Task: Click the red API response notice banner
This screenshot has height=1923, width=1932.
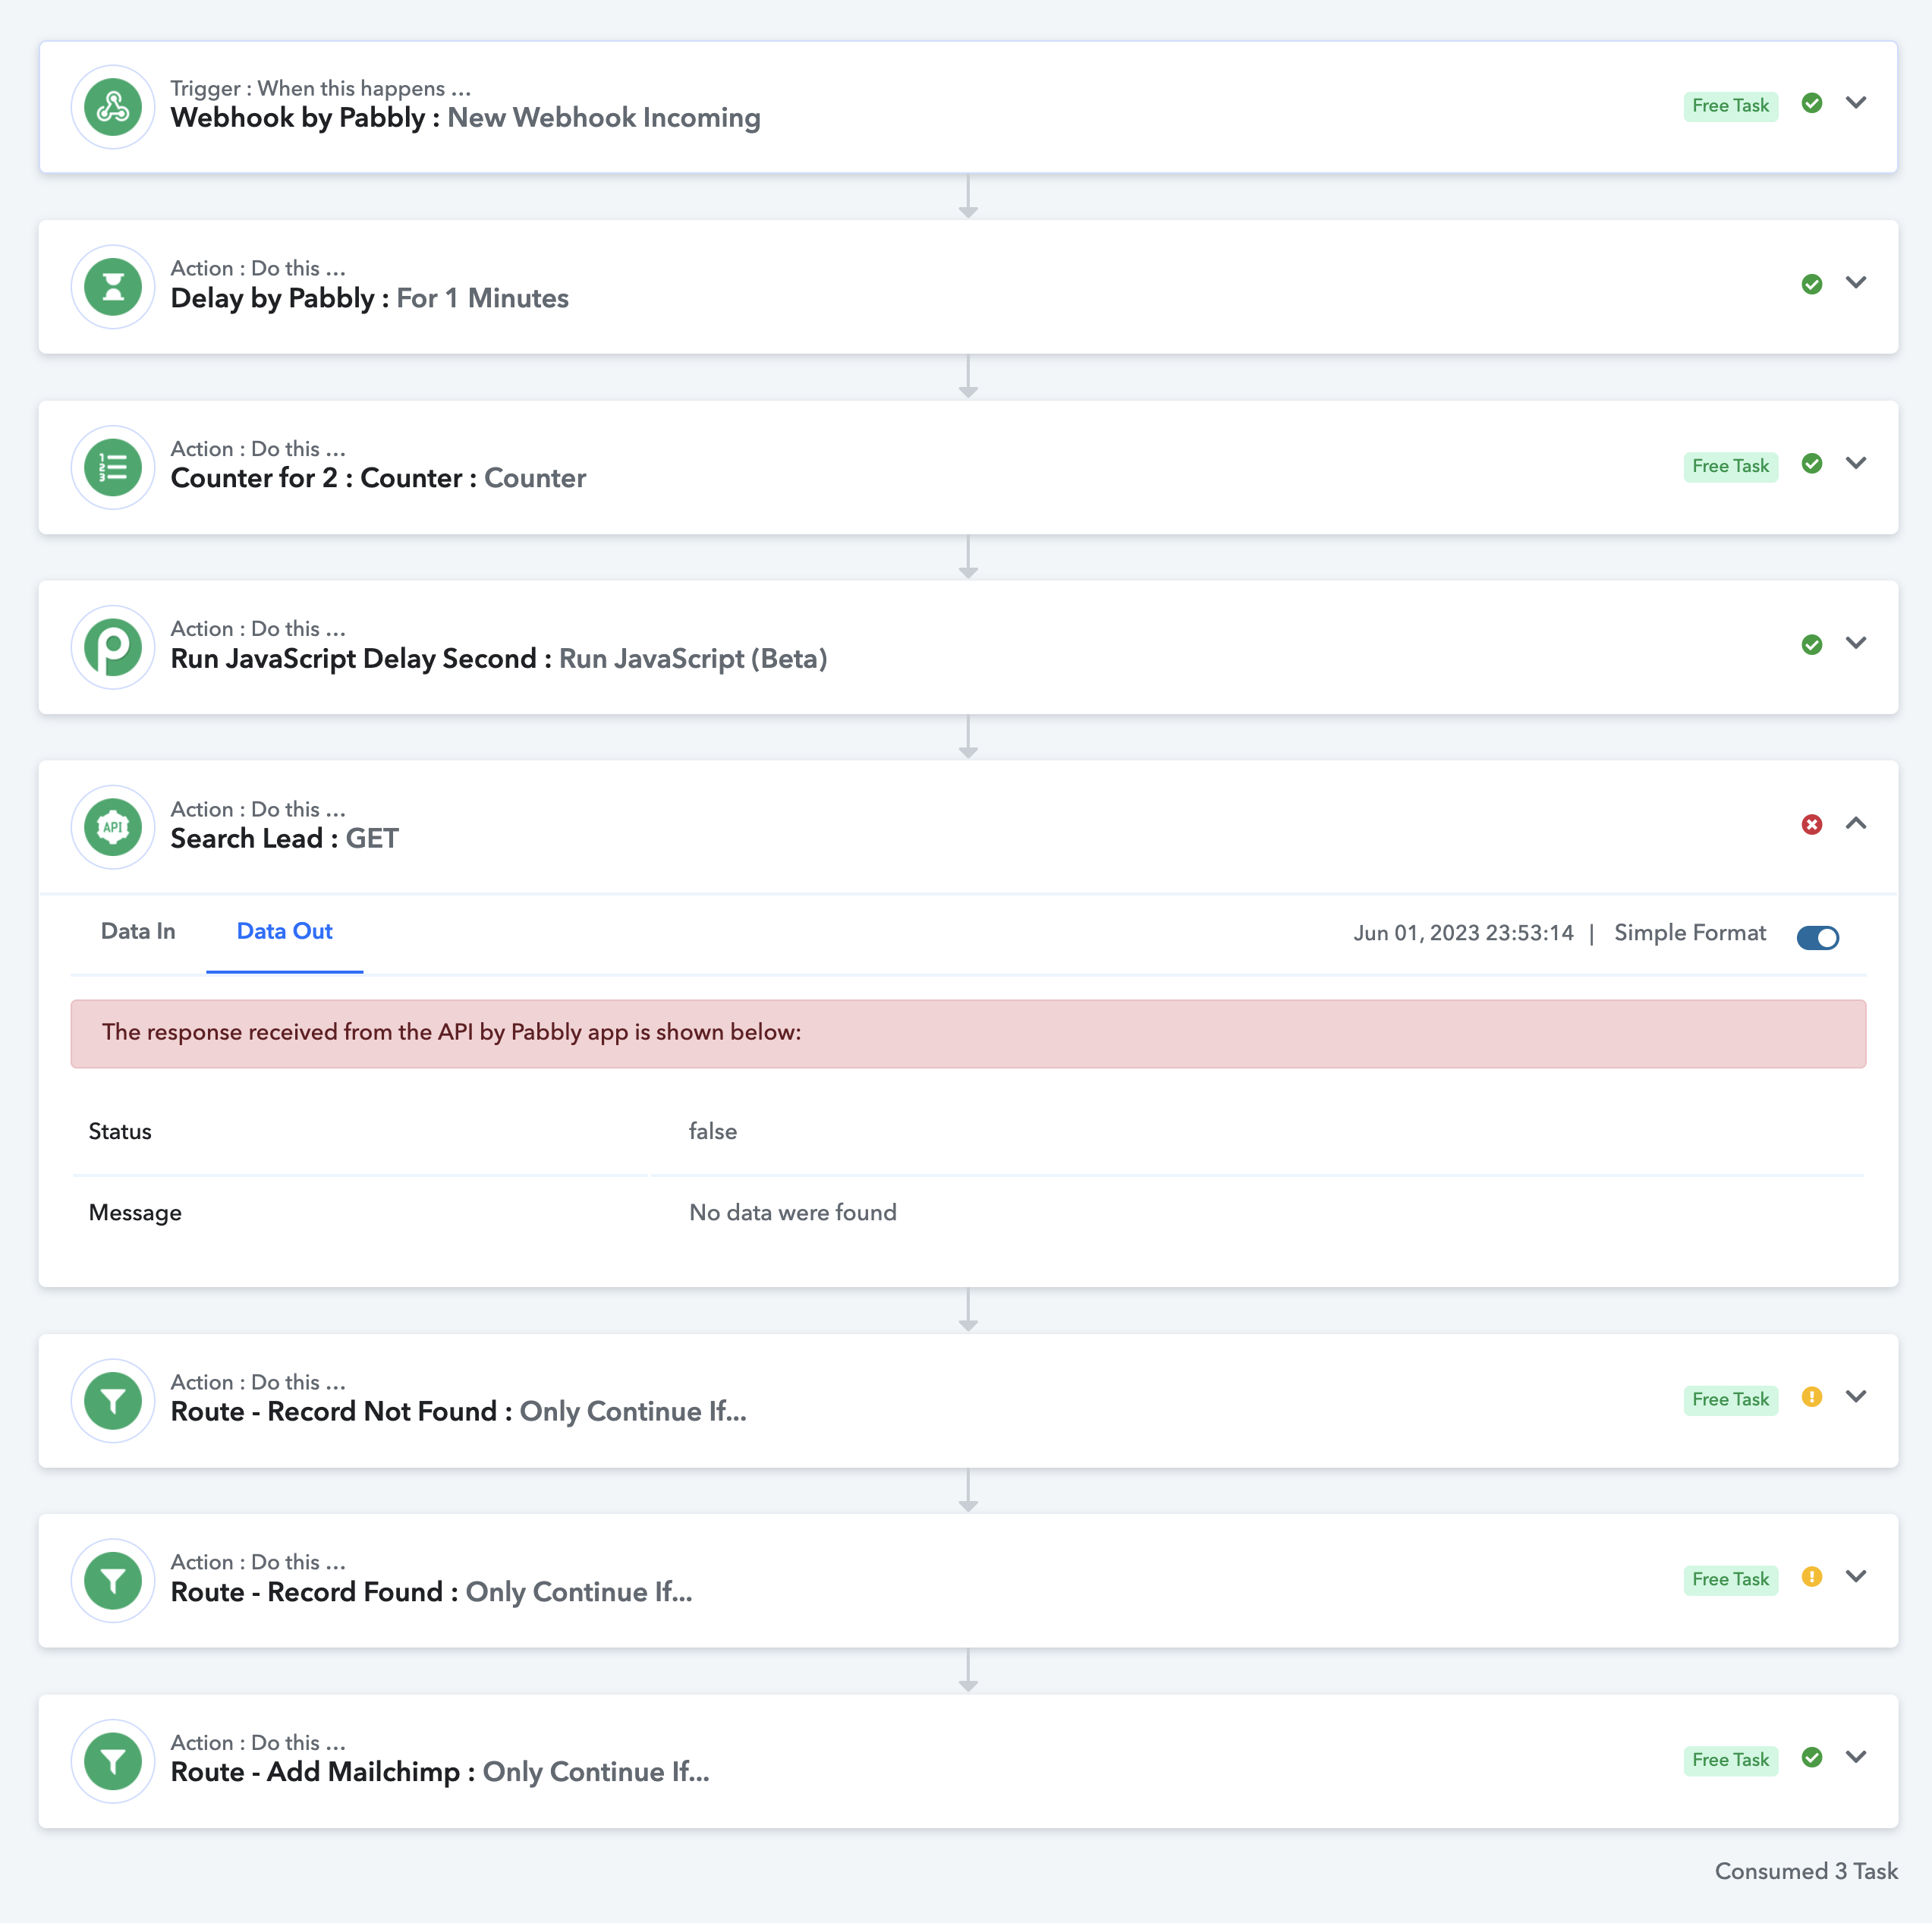Action: pos(968,1033)
